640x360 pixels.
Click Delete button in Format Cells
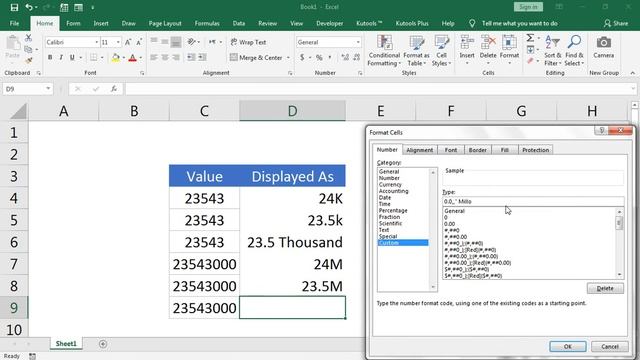605,288
